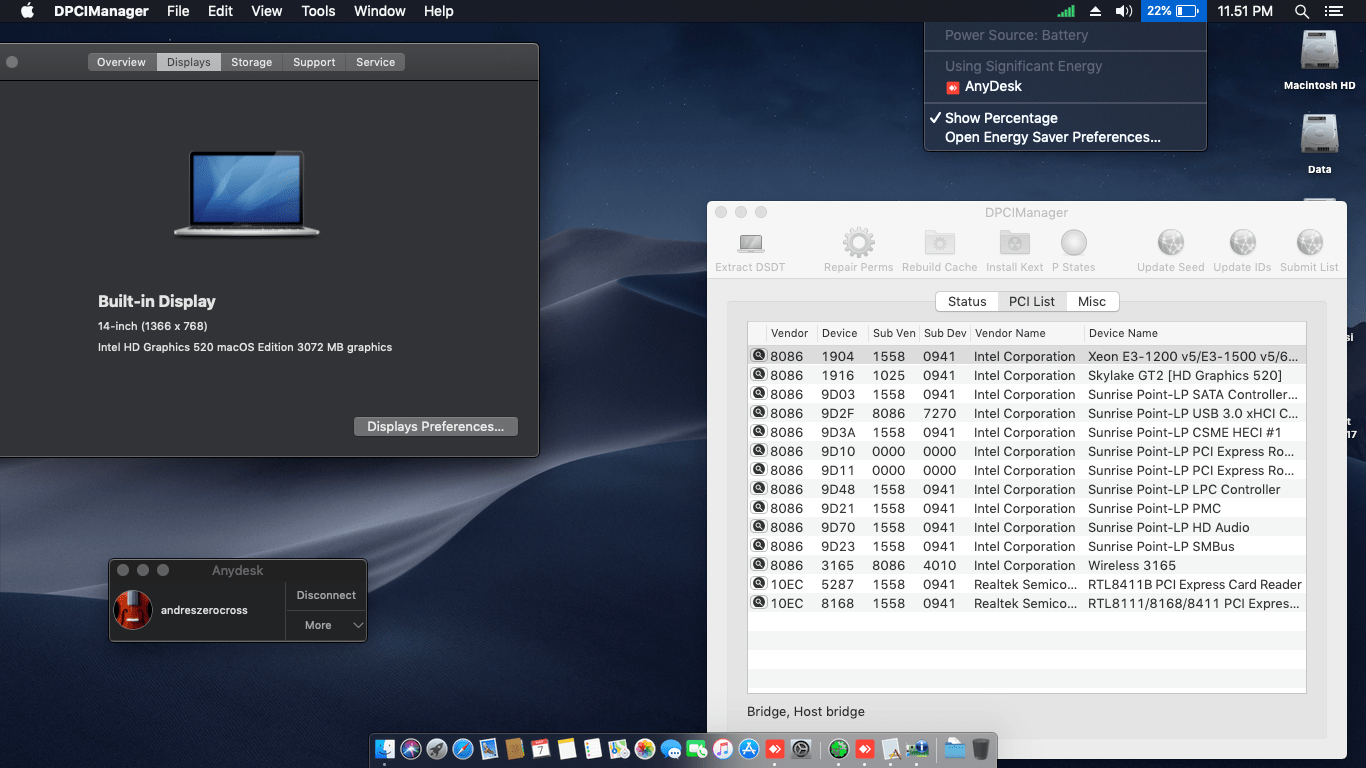Click magnifier icon in Sunrise Point-LP HD Audio row
The image size is (1366, 768).
tap(759, 527)
